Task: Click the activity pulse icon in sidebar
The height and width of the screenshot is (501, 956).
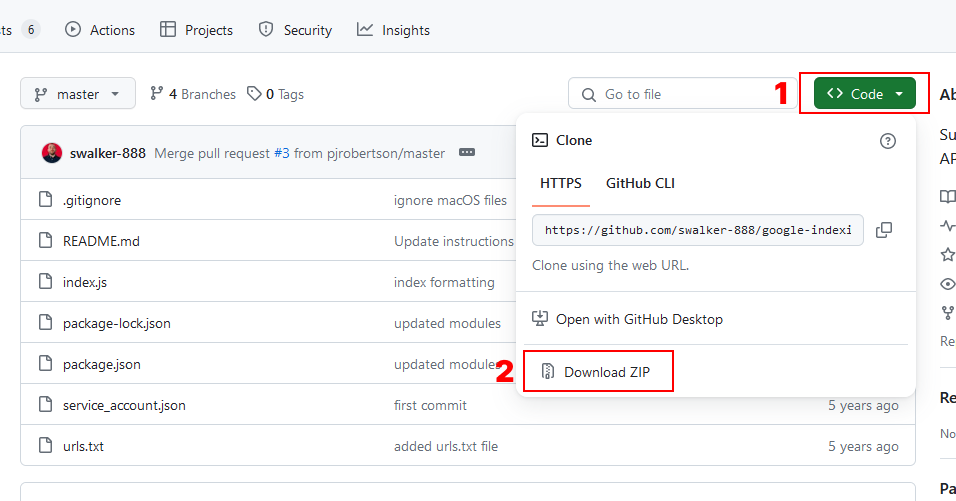Action: point(947,226)
